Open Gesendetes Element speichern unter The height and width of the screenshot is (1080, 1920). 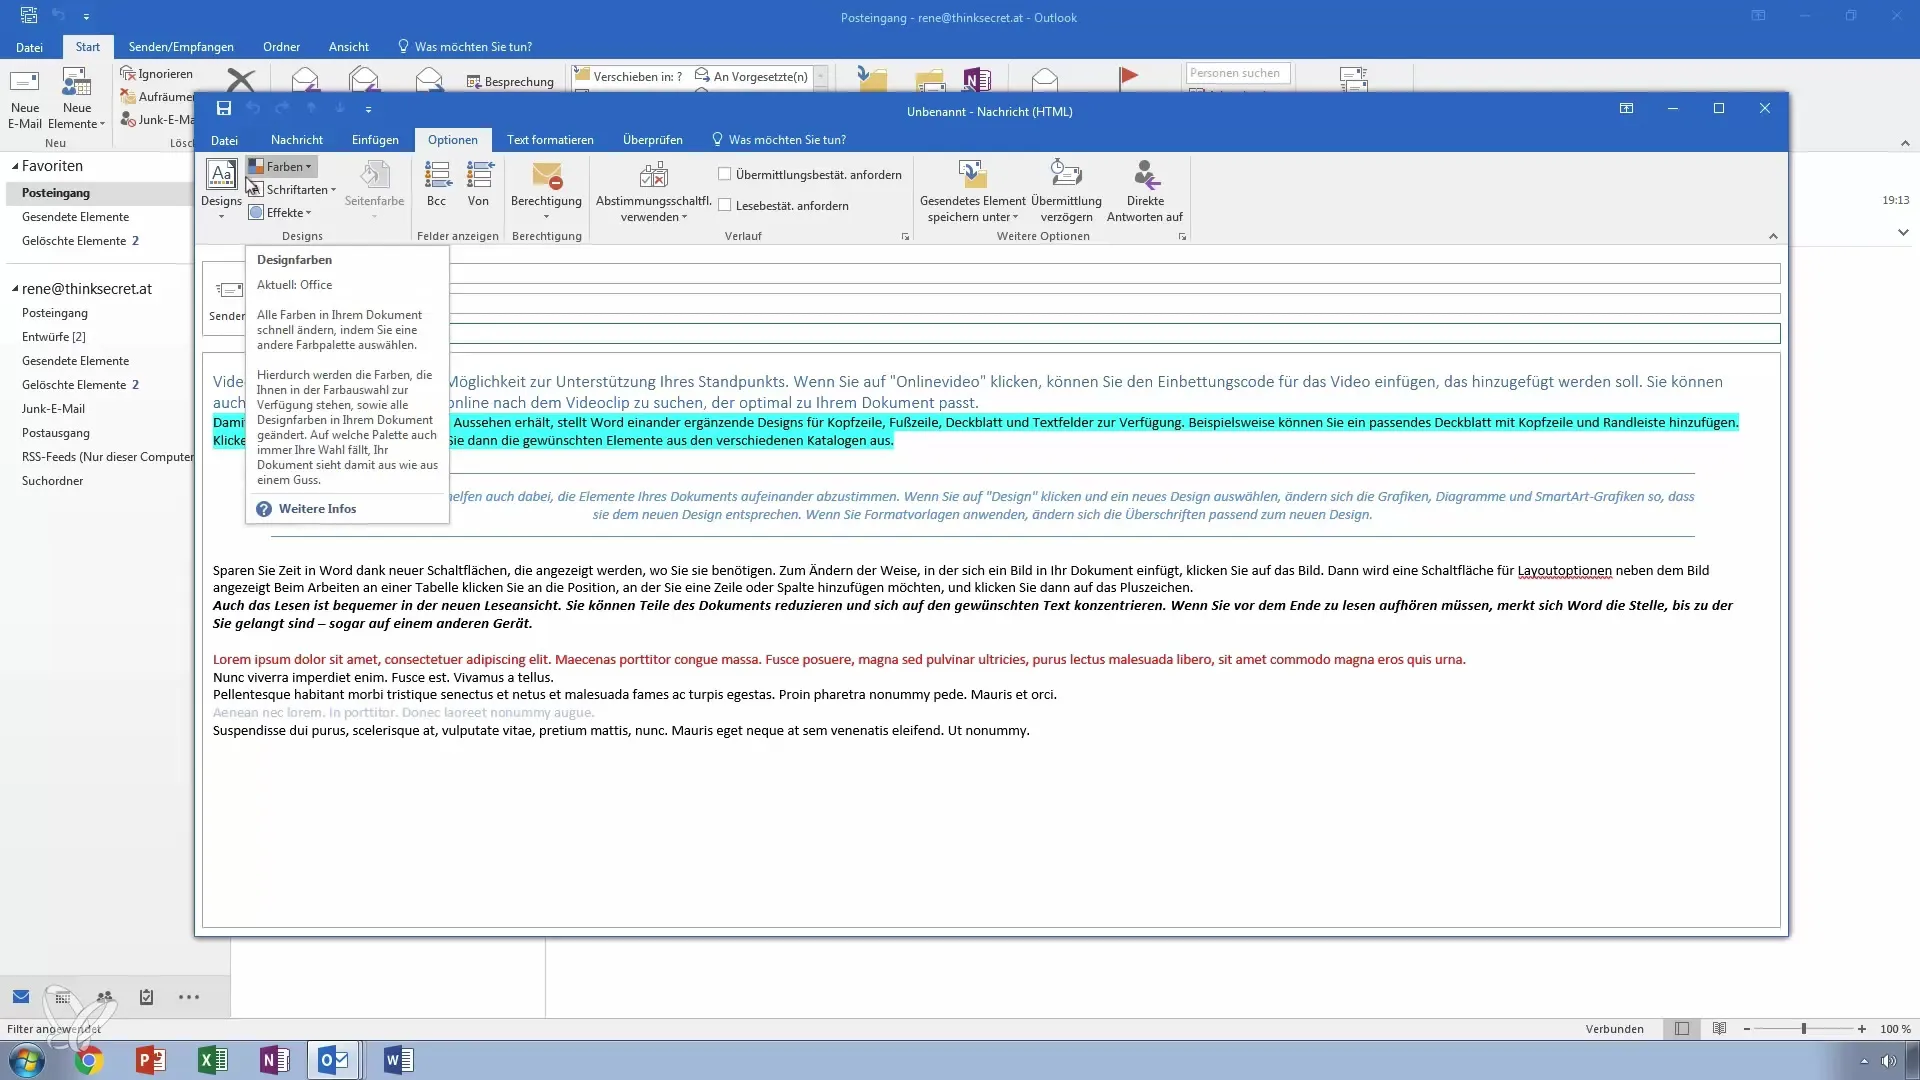[972, 192]
